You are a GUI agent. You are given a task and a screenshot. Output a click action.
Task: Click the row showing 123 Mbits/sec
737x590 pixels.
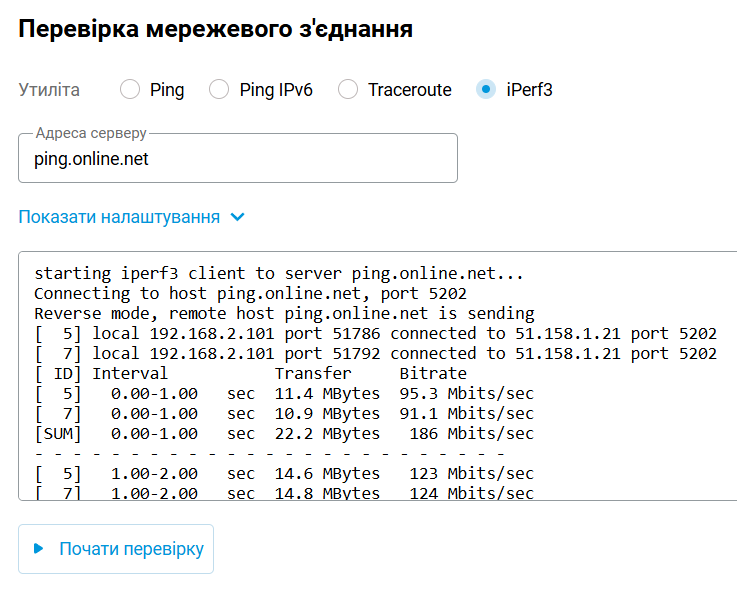284,474
